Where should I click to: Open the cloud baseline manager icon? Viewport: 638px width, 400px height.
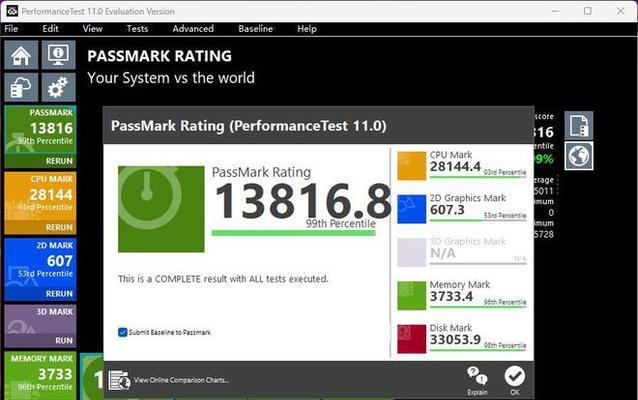tap(21, 87)
